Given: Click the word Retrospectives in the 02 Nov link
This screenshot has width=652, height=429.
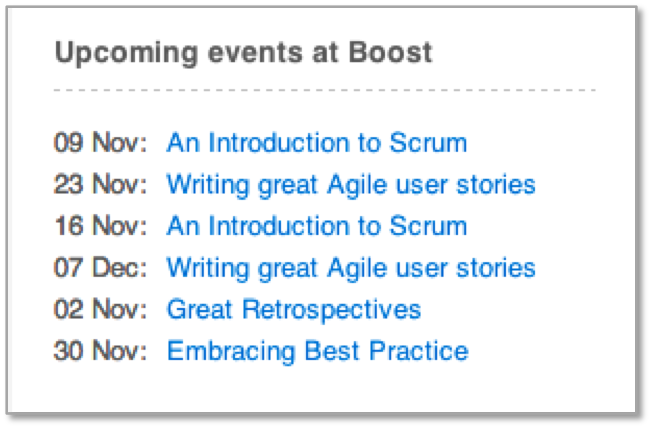Looking at the screenshot, I should coord(332,310).
